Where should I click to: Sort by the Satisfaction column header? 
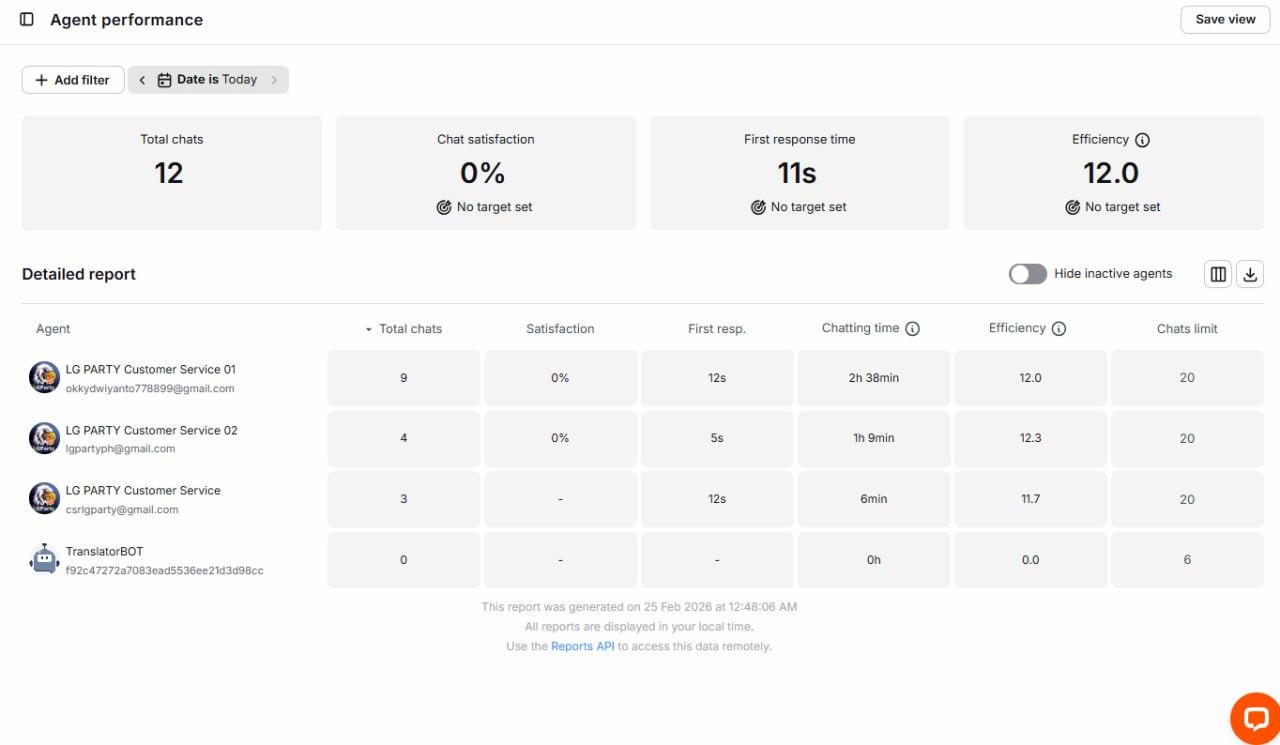(560, 329)
